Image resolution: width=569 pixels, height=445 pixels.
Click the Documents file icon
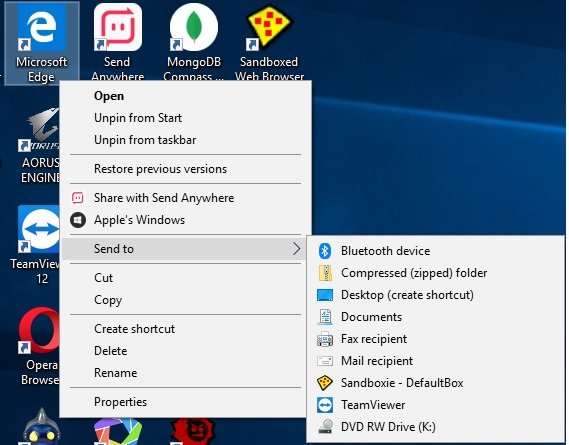(x=325, y=317)
